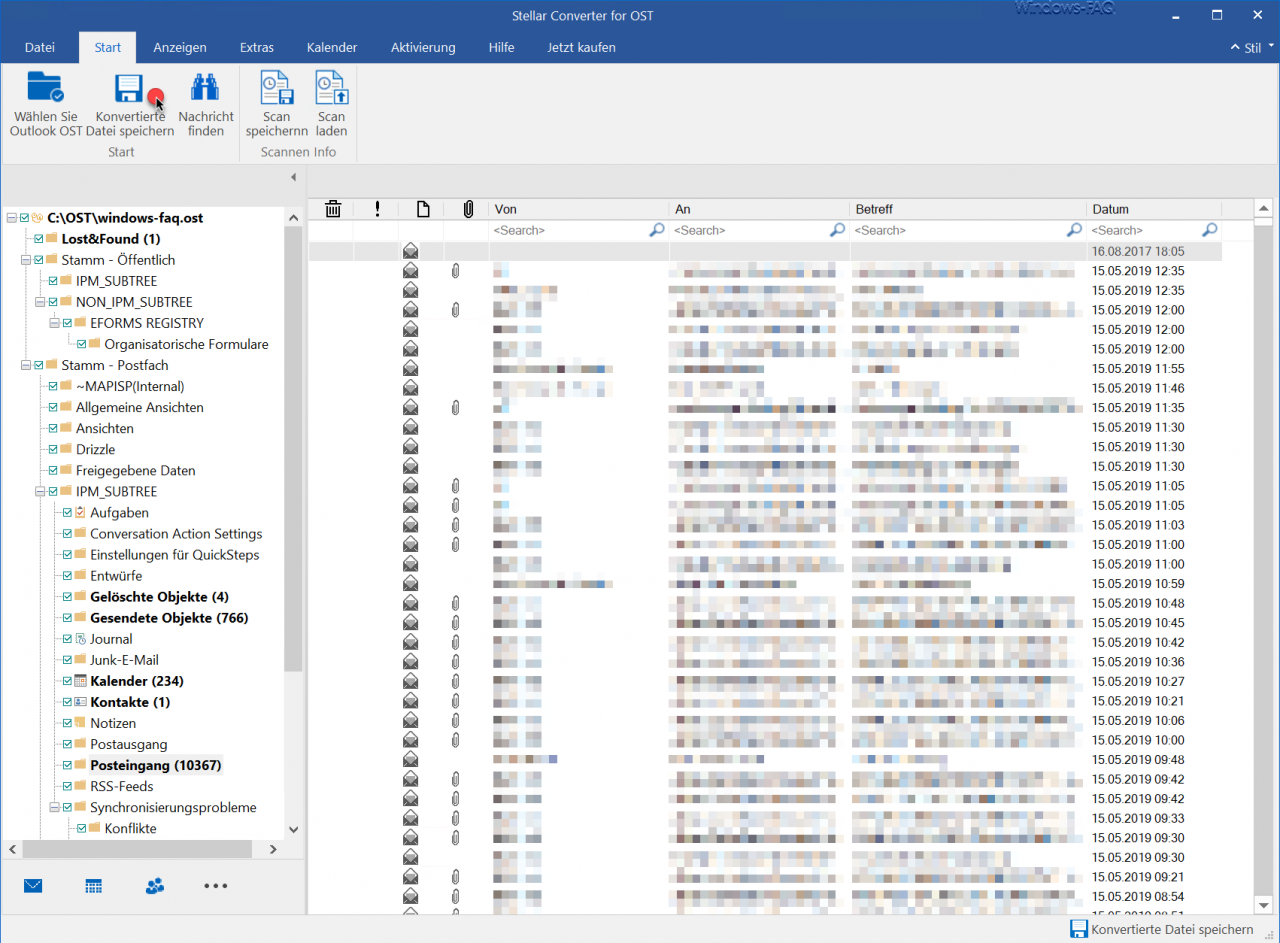Open the Datei menu tab
This screenshot has height=943, width=1280.
point(40,47)
